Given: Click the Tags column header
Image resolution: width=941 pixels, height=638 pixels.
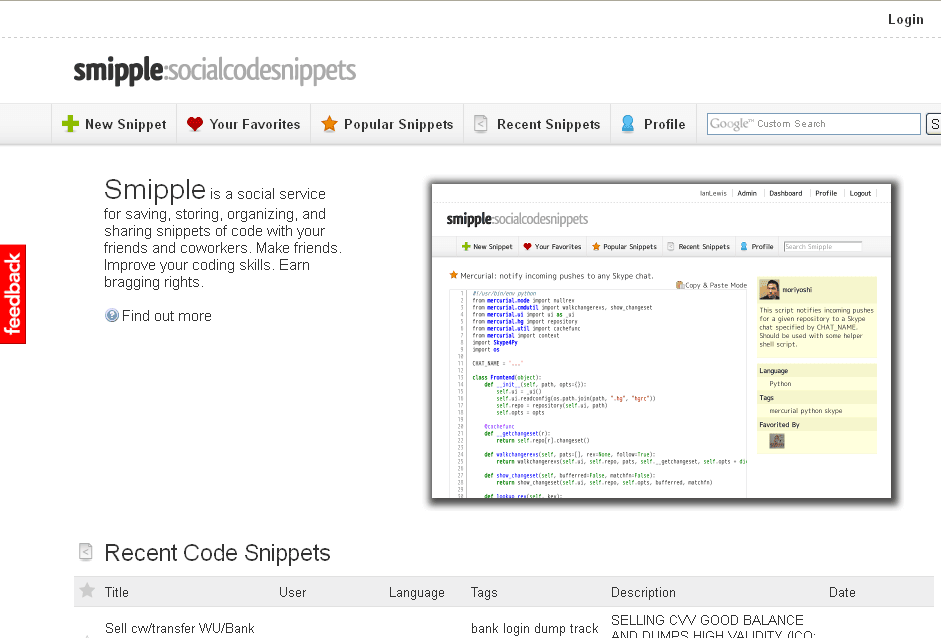Looking at the screenshot, I should coord(484,592).
